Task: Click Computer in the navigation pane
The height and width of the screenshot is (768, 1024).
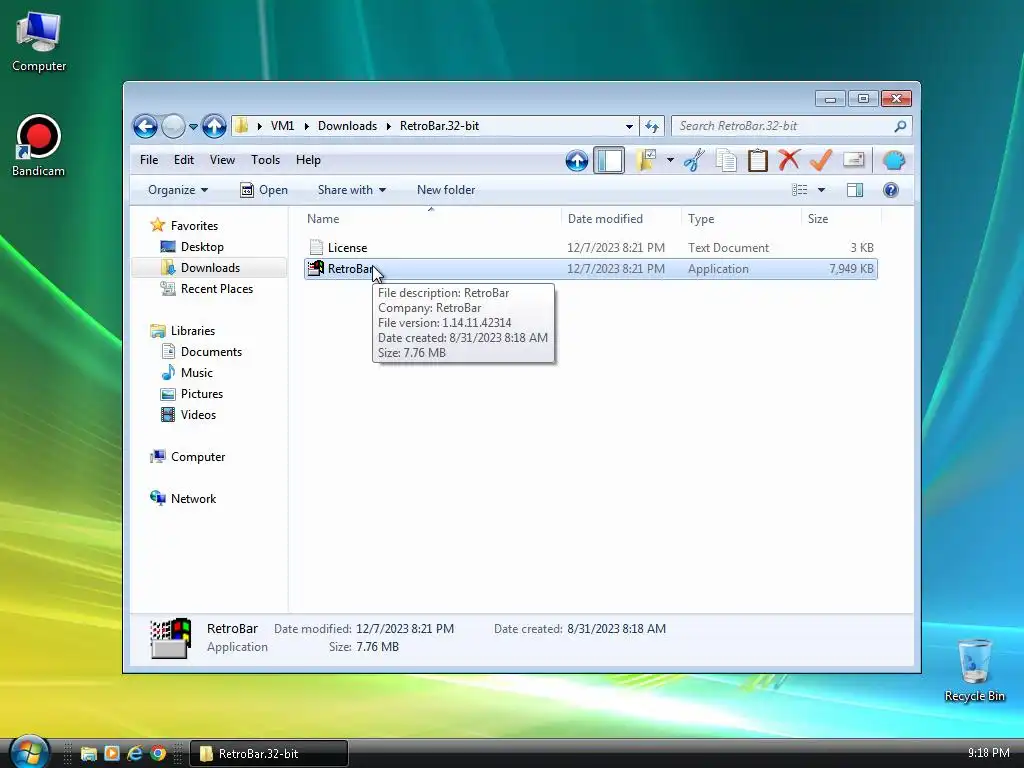Action: coord(198,457)
